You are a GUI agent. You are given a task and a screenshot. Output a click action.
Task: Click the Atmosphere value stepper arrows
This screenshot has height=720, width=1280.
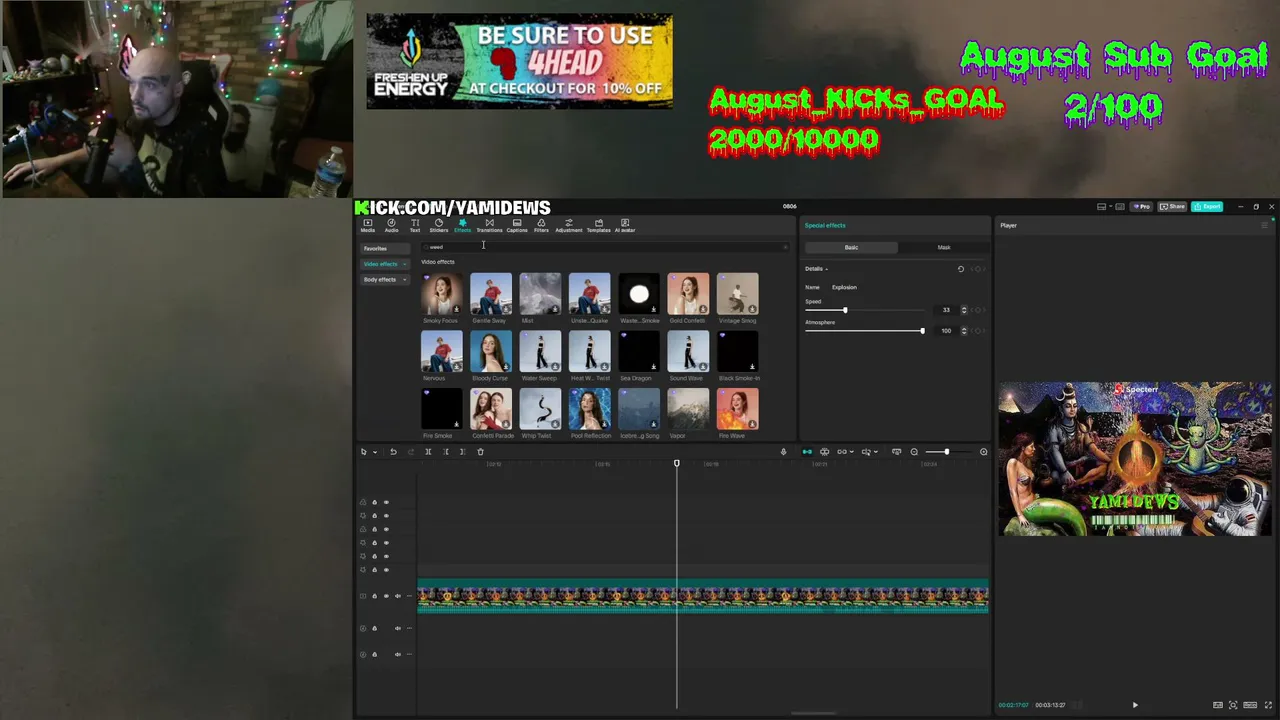pyautogui.click(x=964, y=331)
